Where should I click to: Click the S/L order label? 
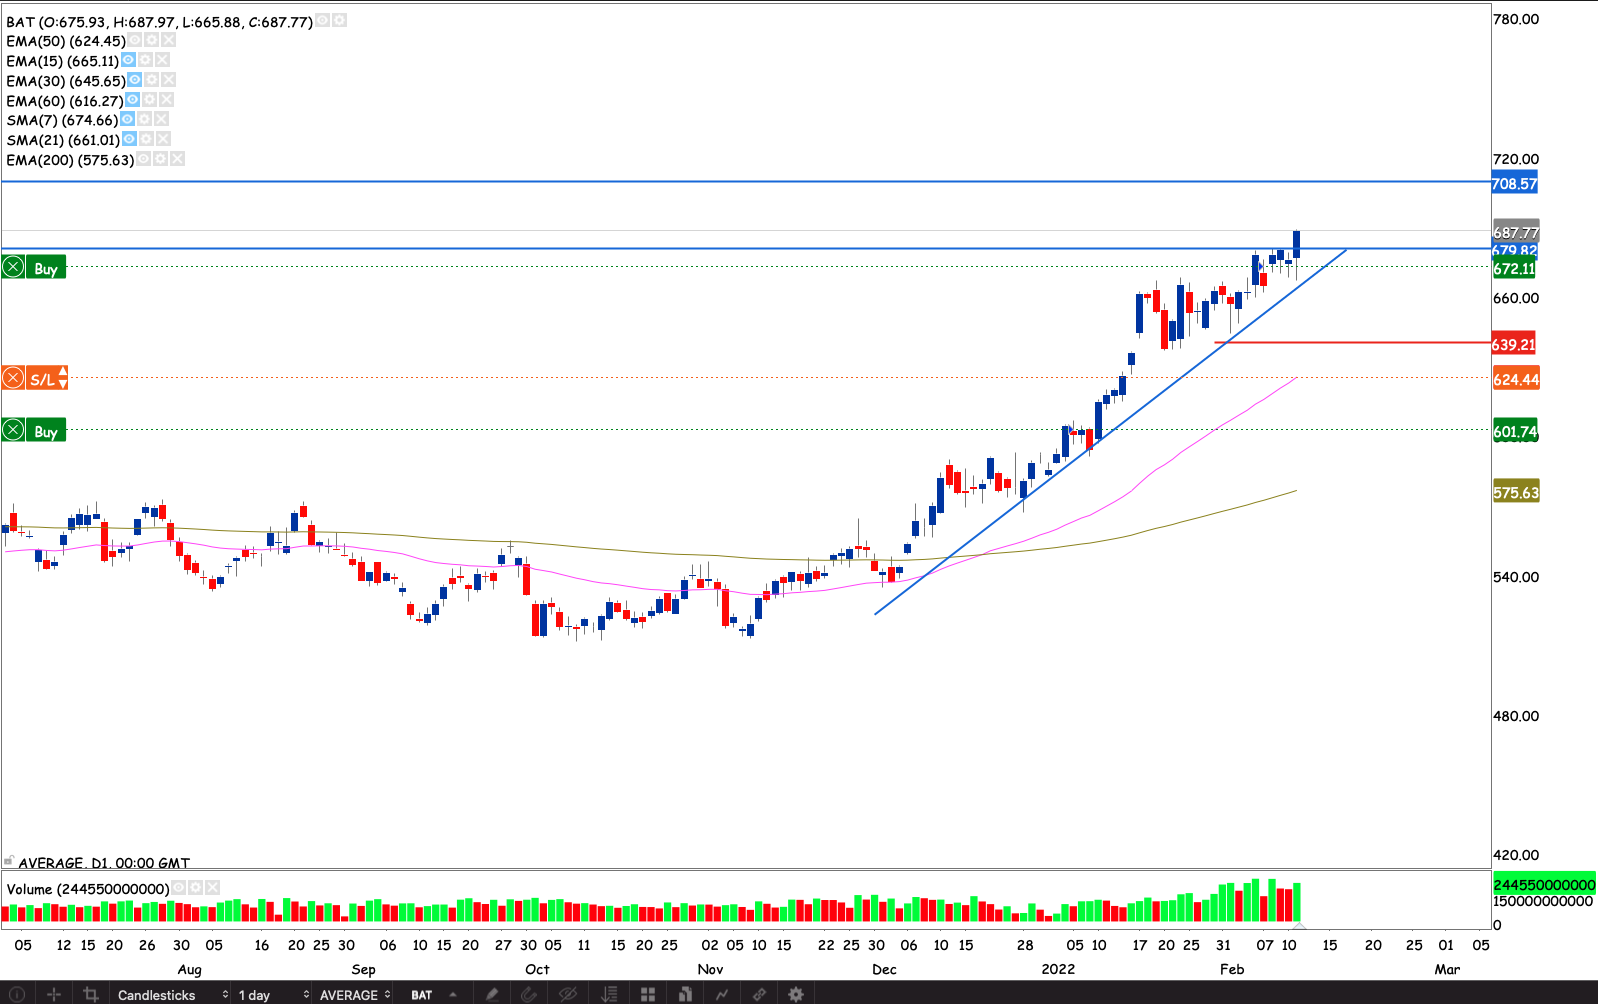tap(44, 378)
